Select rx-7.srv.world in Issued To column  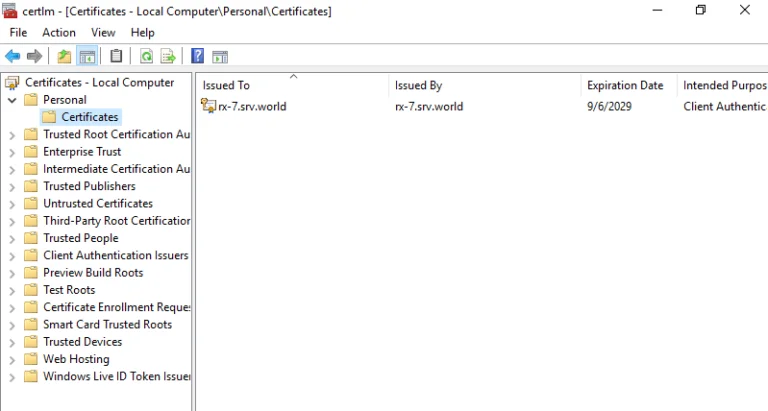pos(252,106)
